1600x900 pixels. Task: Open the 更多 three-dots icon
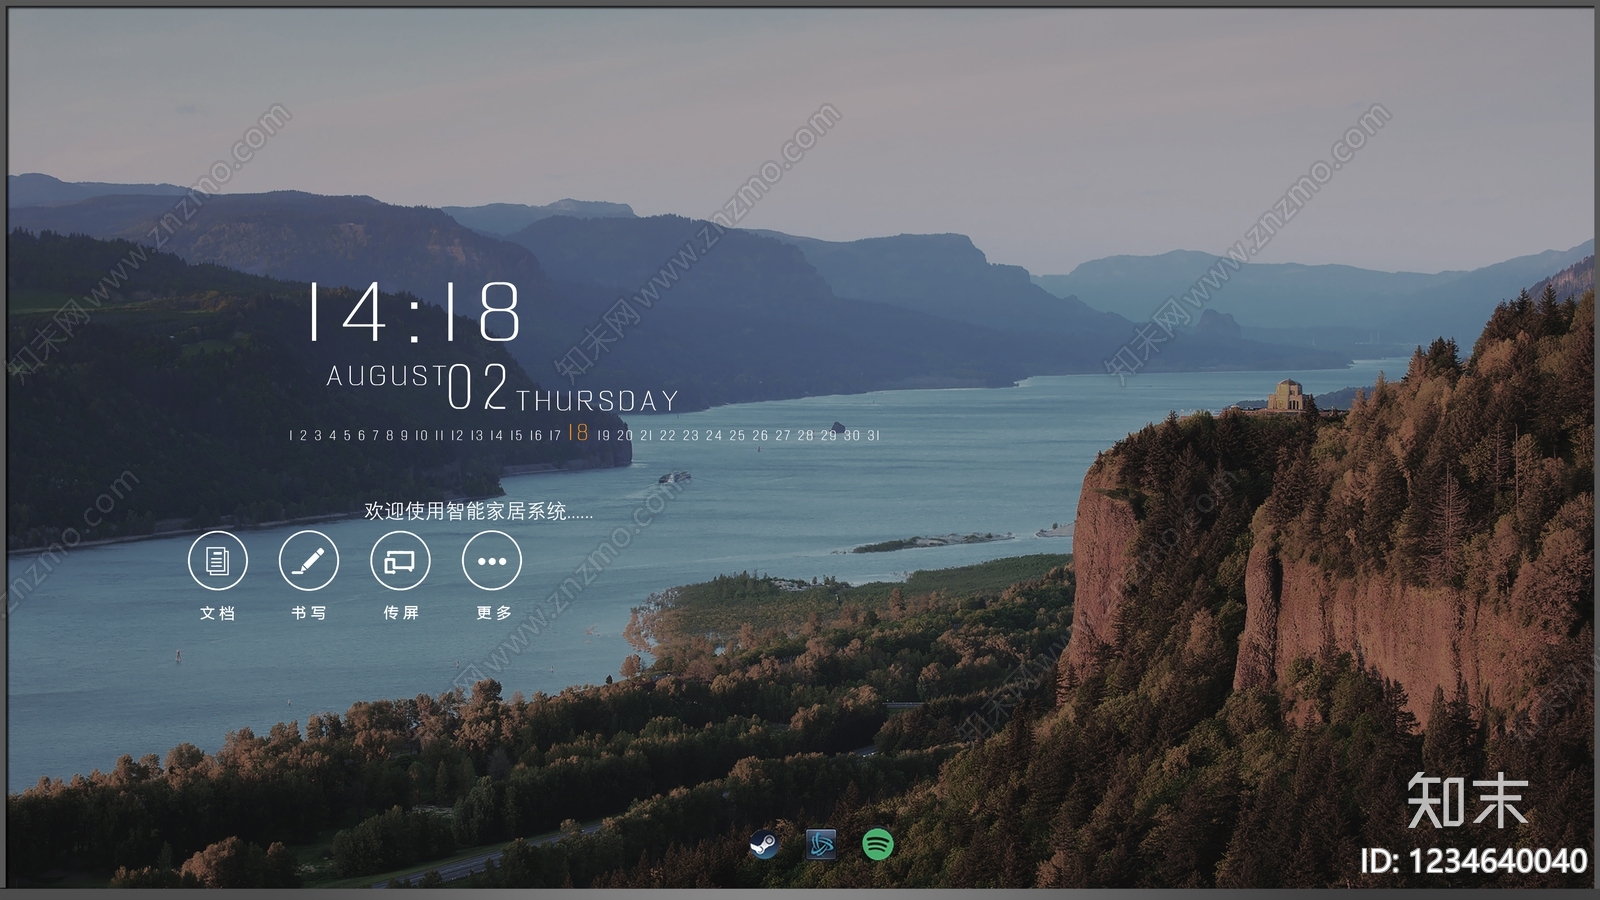point(492,561)
